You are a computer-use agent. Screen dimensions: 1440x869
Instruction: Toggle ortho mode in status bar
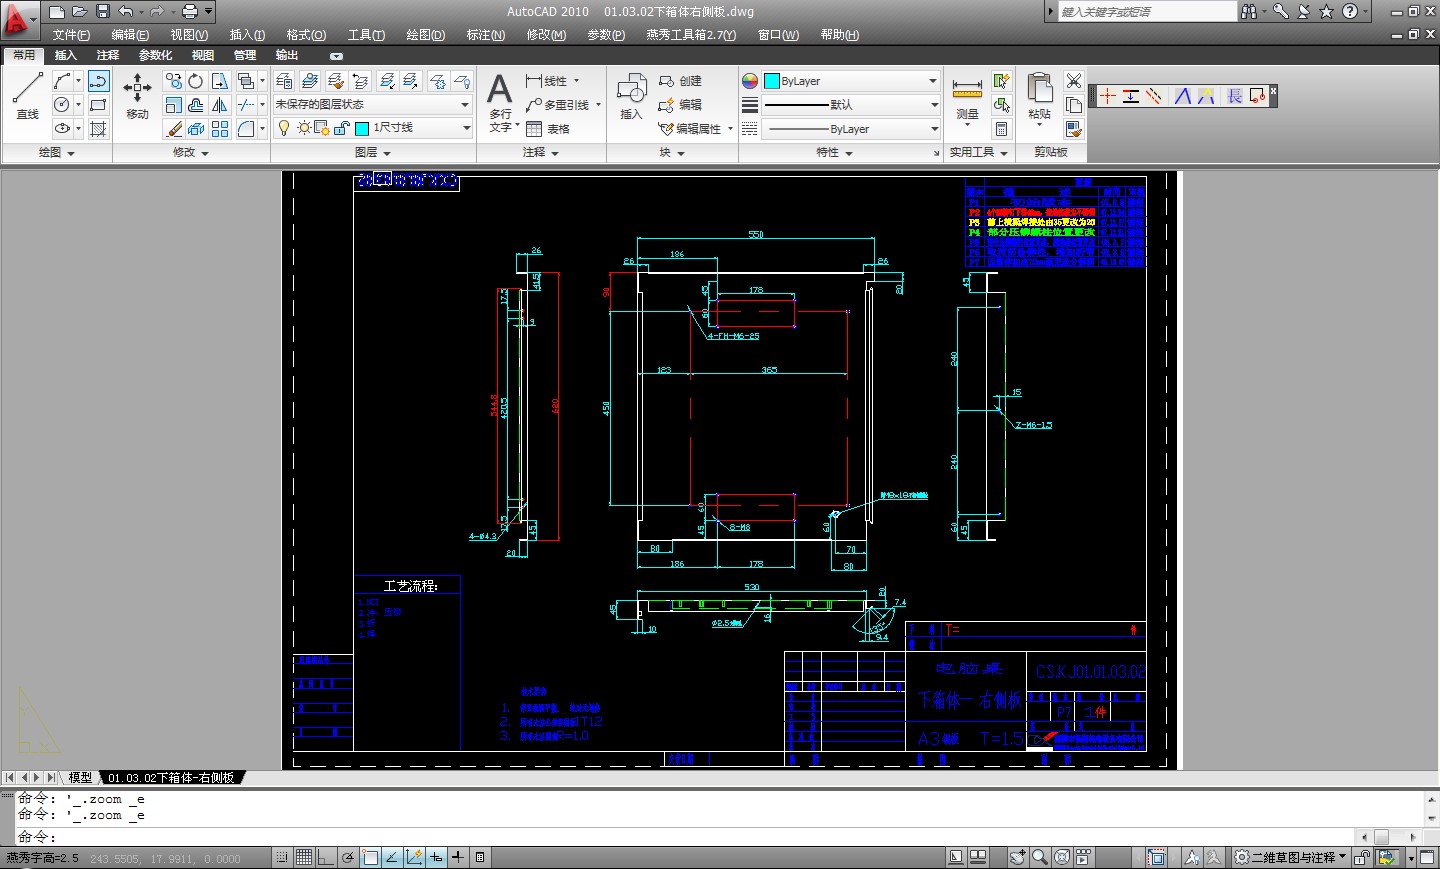(x=326, y=857)
